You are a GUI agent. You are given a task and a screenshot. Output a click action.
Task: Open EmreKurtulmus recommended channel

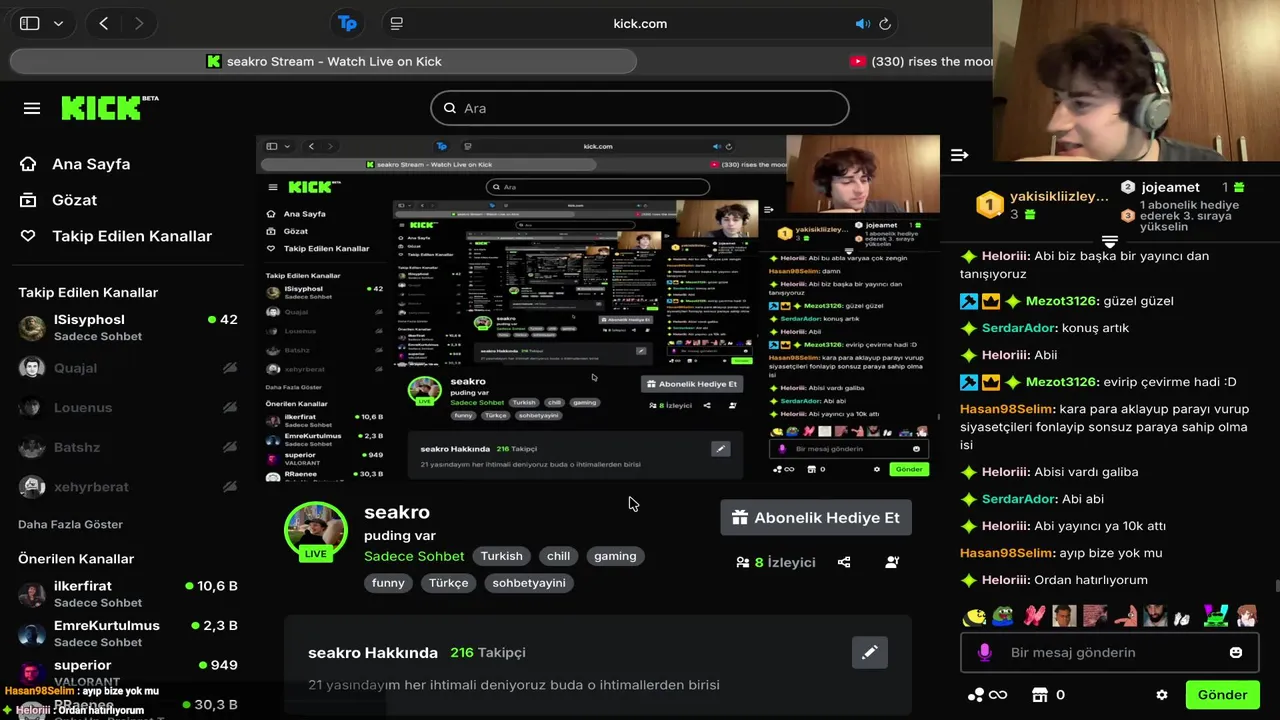(x=128, y=633)
